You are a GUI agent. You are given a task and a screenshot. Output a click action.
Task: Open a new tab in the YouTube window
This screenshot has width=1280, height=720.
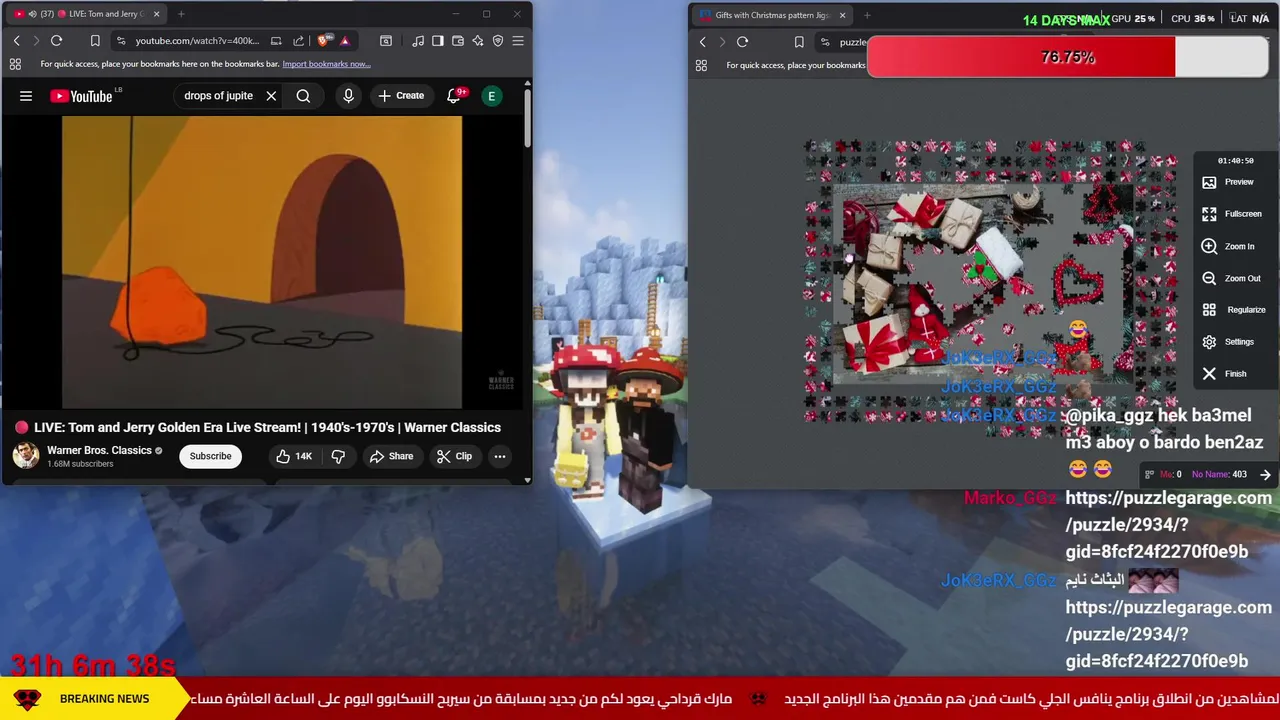(181, 14)
